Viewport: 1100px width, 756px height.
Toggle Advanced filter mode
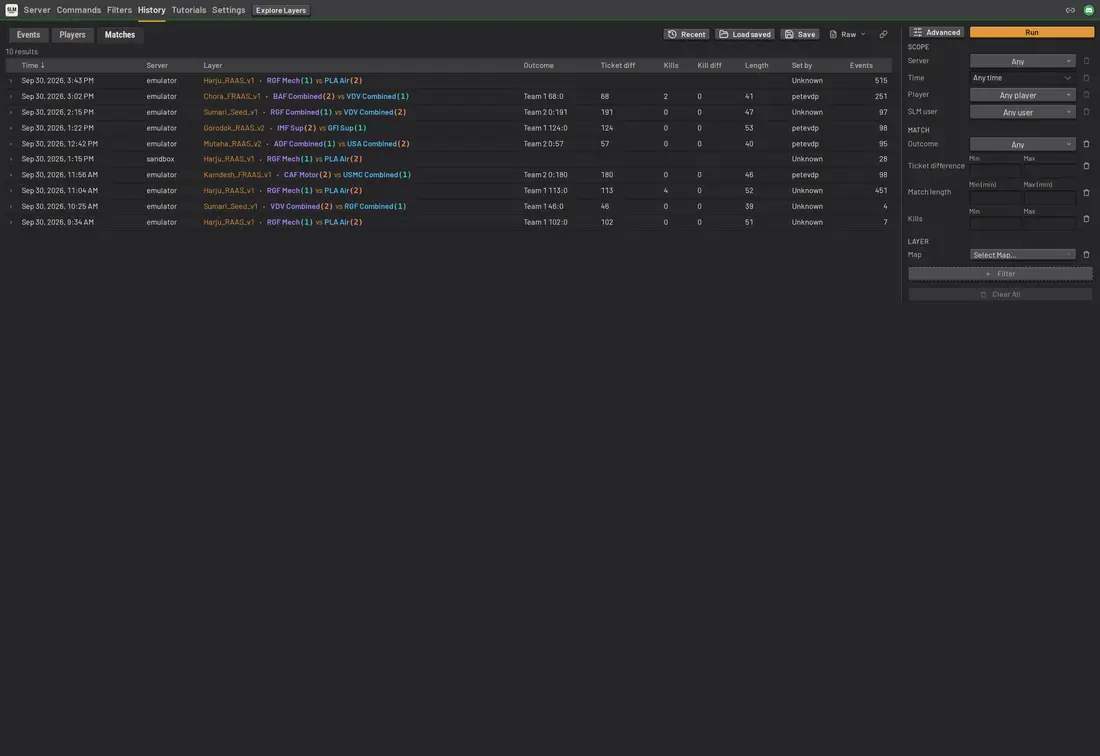click(x=937, y=32)
